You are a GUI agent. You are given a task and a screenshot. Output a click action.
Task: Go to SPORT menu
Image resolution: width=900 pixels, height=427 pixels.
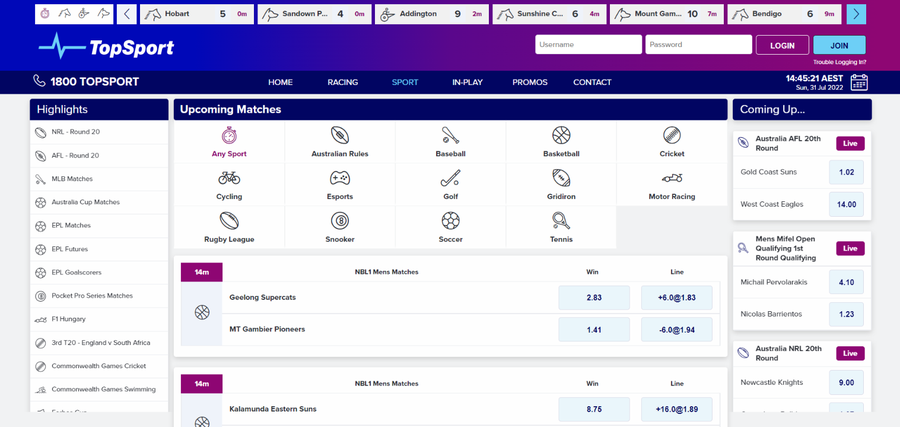click(x=405, y=82)
